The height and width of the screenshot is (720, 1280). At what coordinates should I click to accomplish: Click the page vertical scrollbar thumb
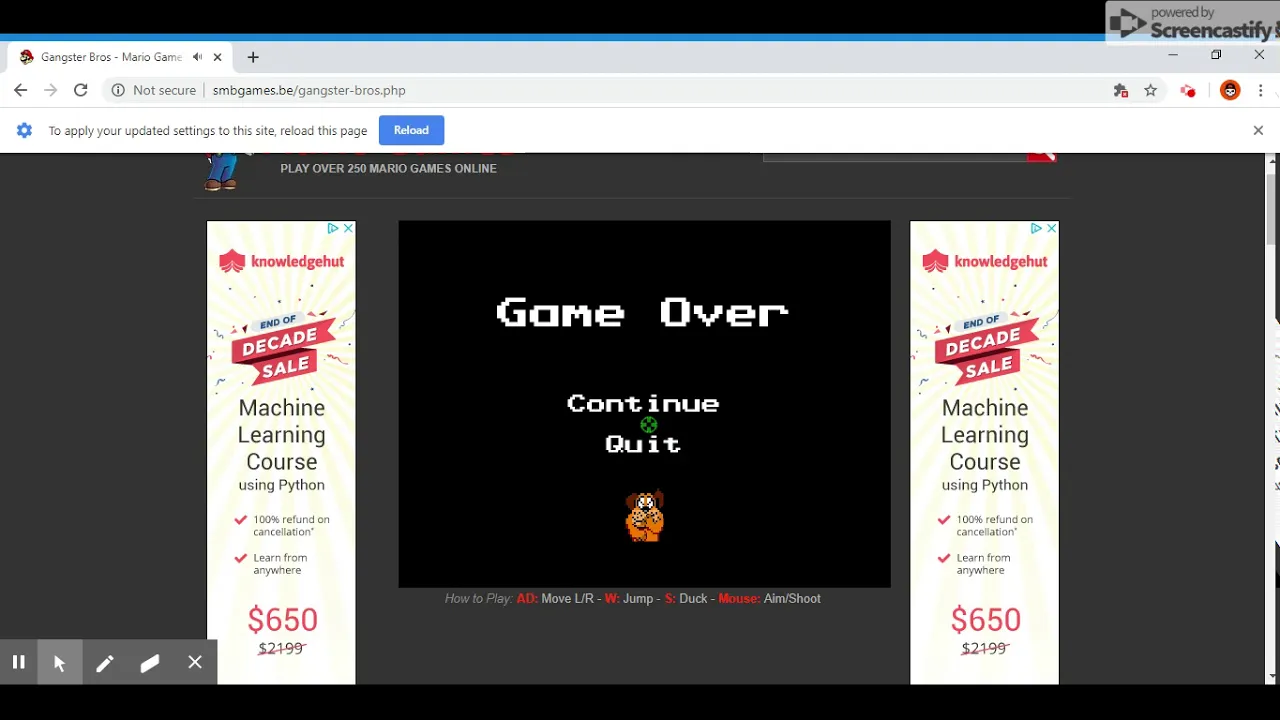(x=1273, y=208)
